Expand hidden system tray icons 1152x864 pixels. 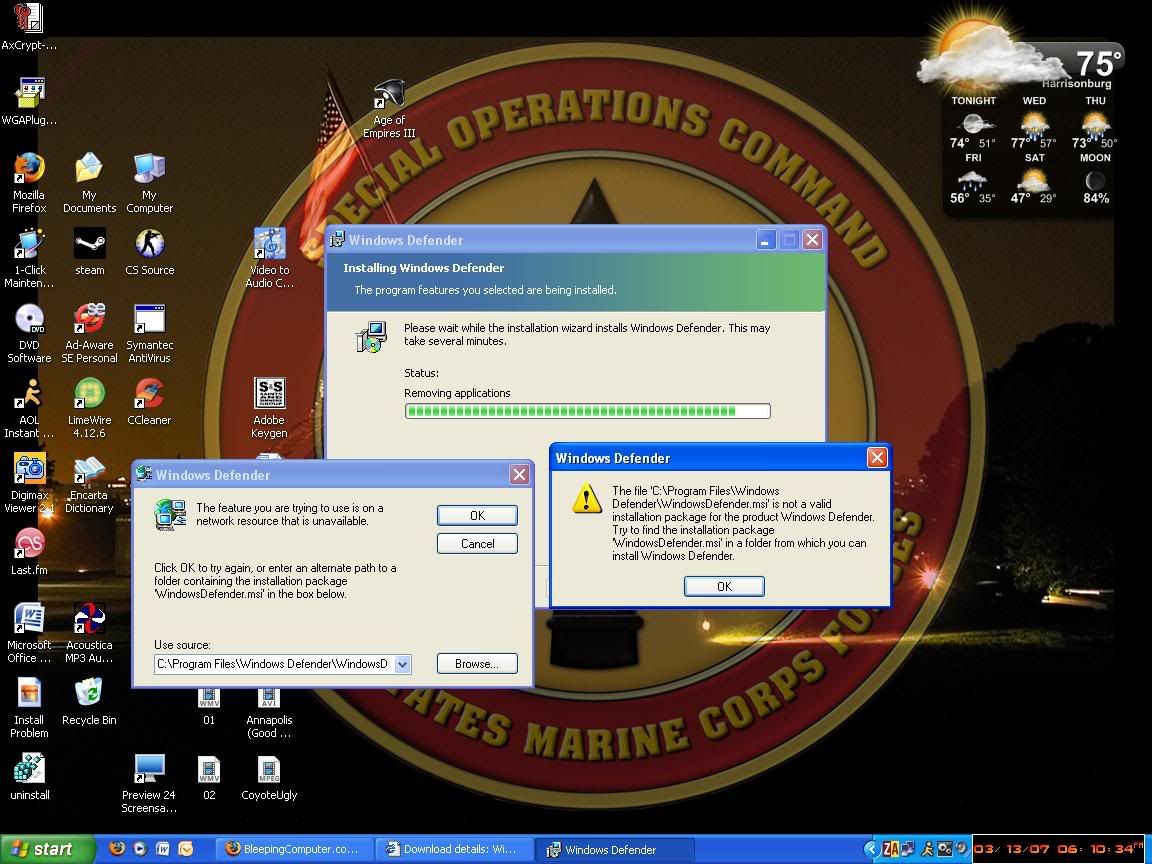point(871,849)
